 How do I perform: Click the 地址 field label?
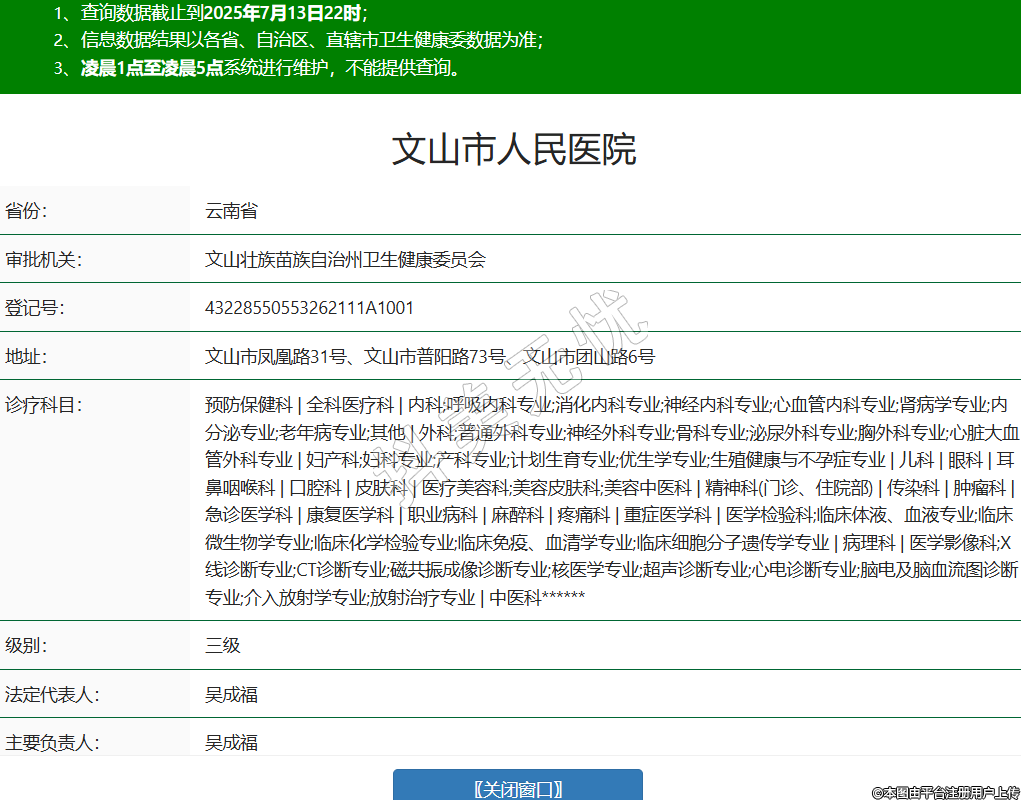click(x=27, y=356)
